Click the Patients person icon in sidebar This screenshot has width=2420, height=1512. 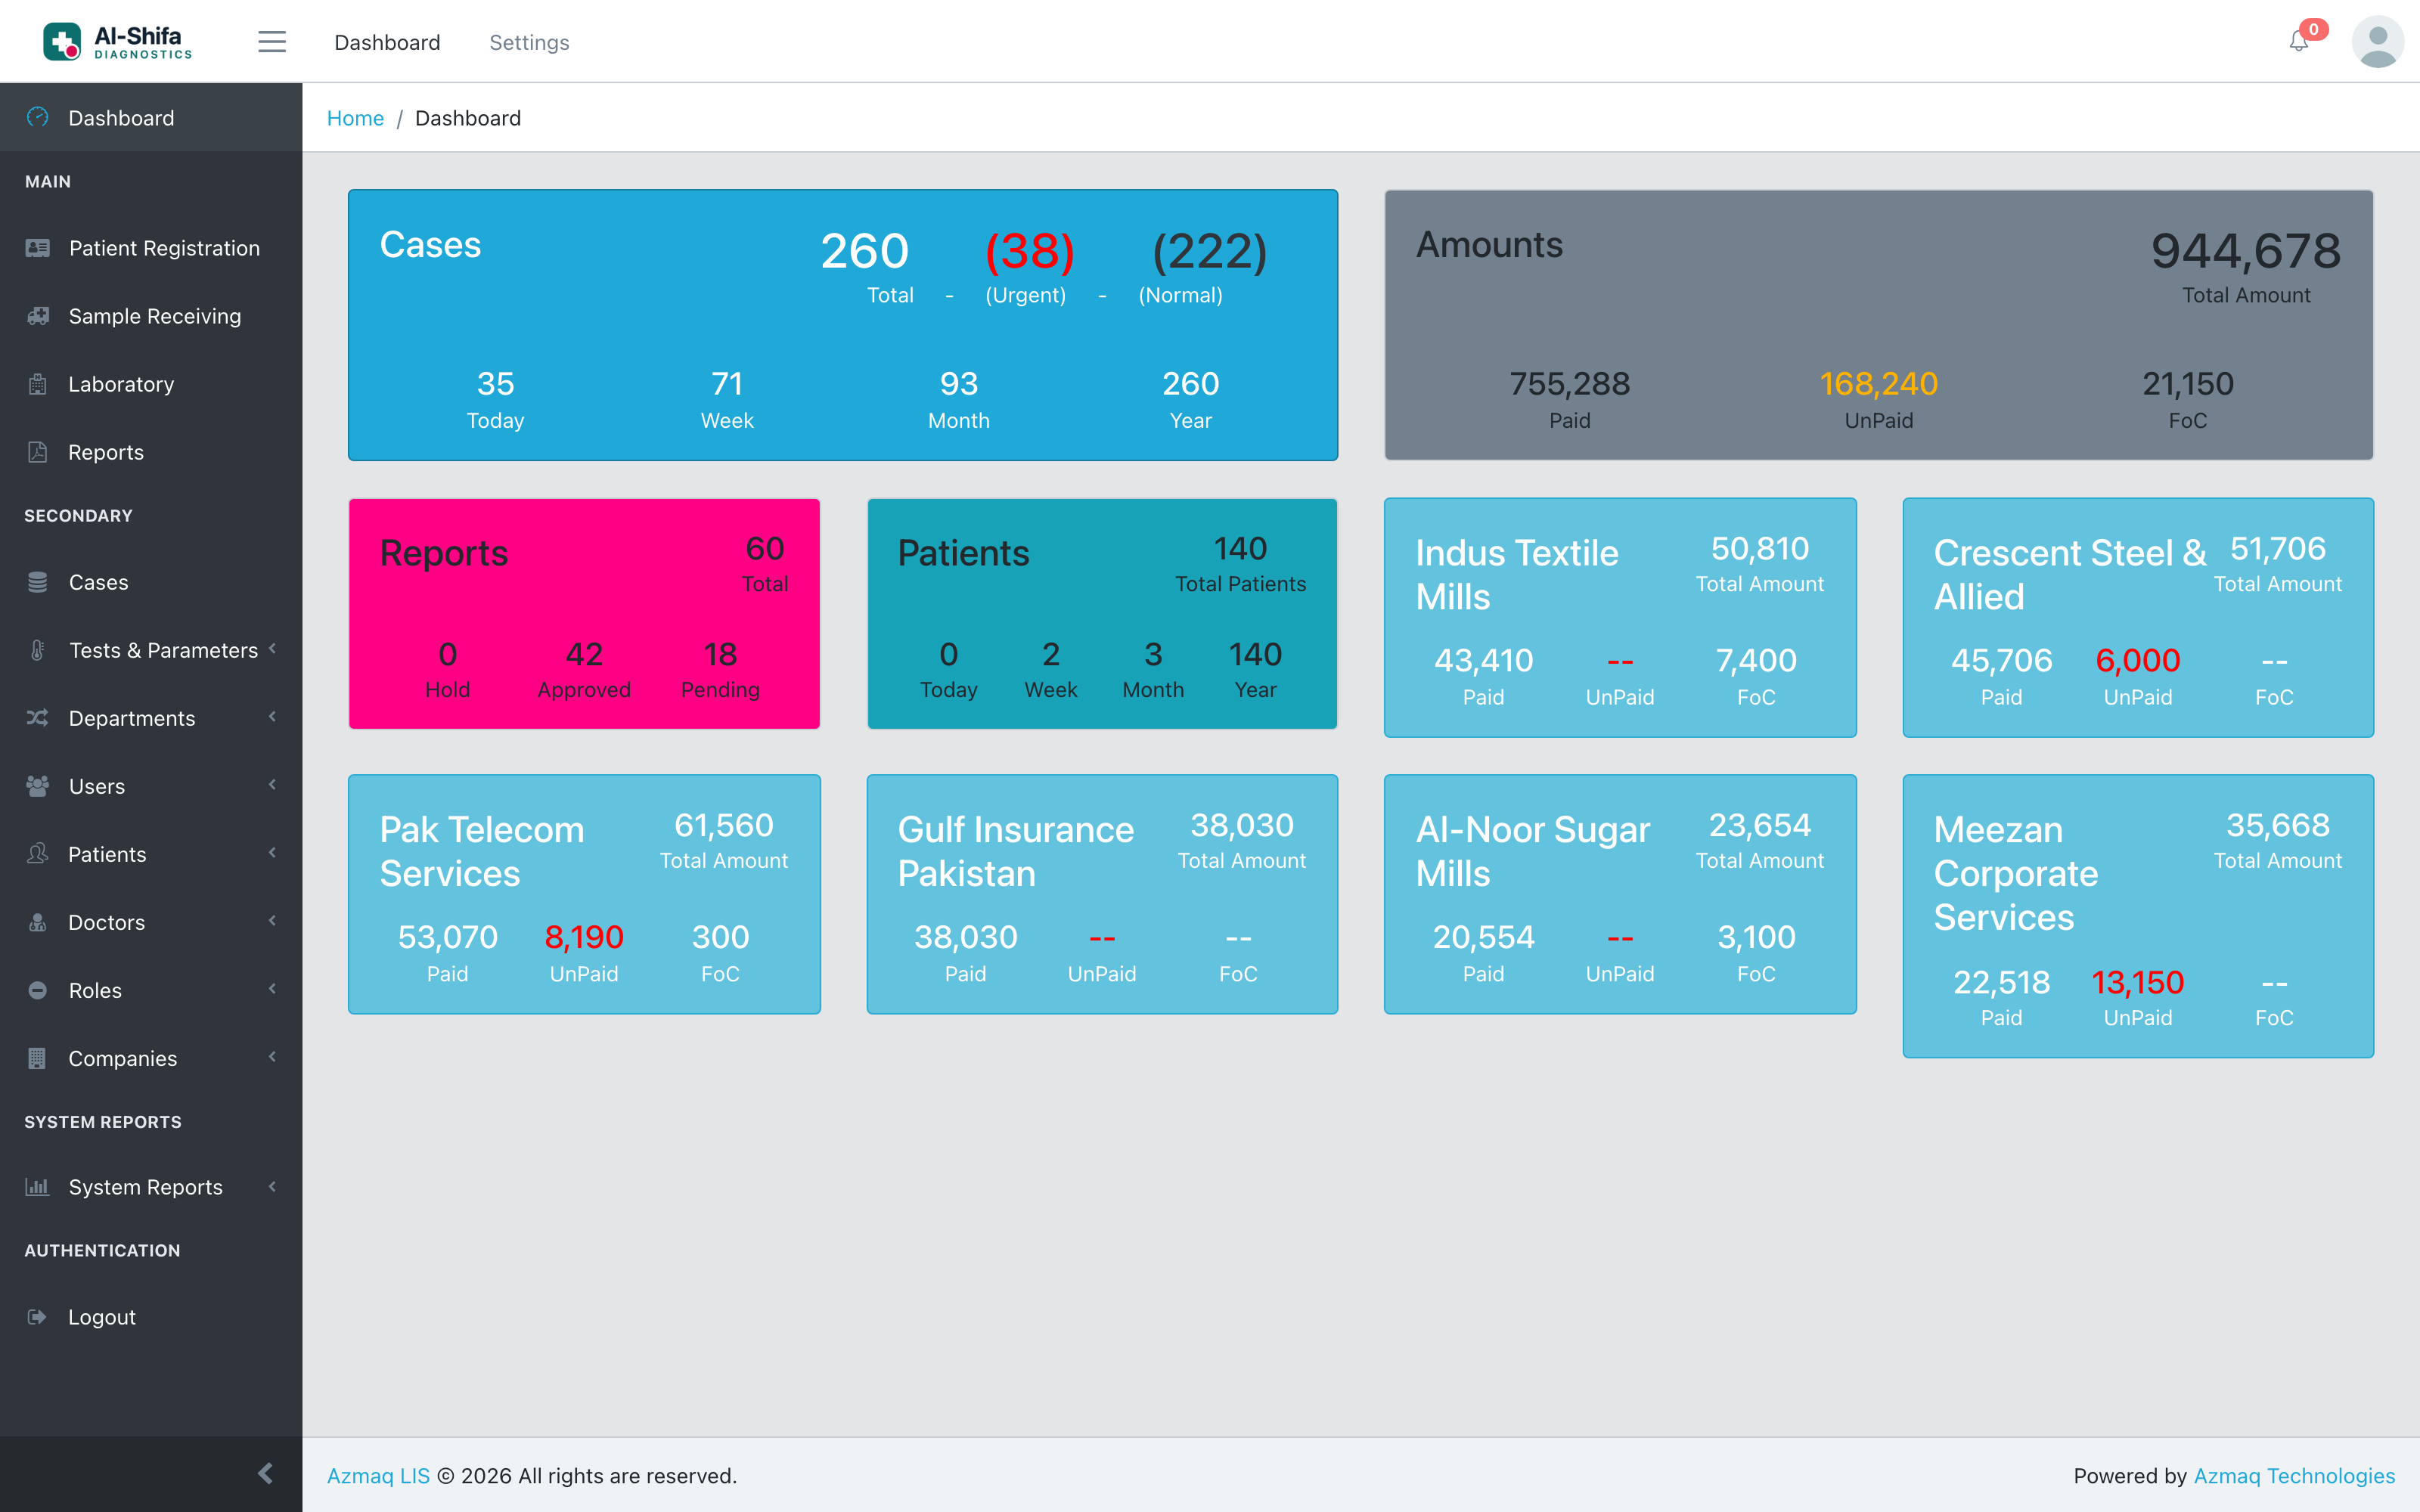37,854
